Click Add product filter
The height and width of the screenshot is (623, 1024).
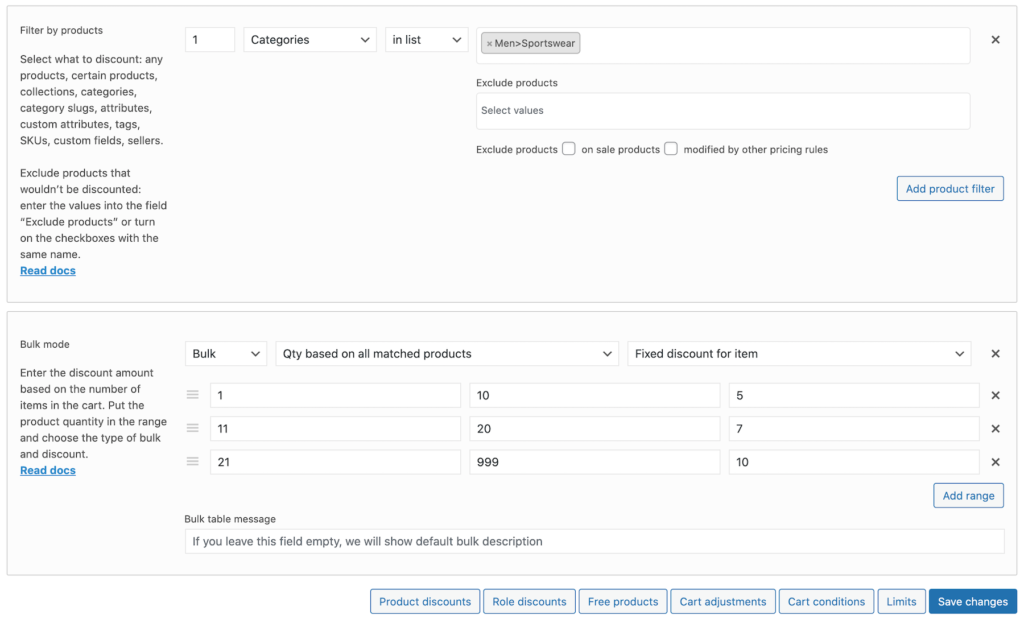click(x=949, y=188)
